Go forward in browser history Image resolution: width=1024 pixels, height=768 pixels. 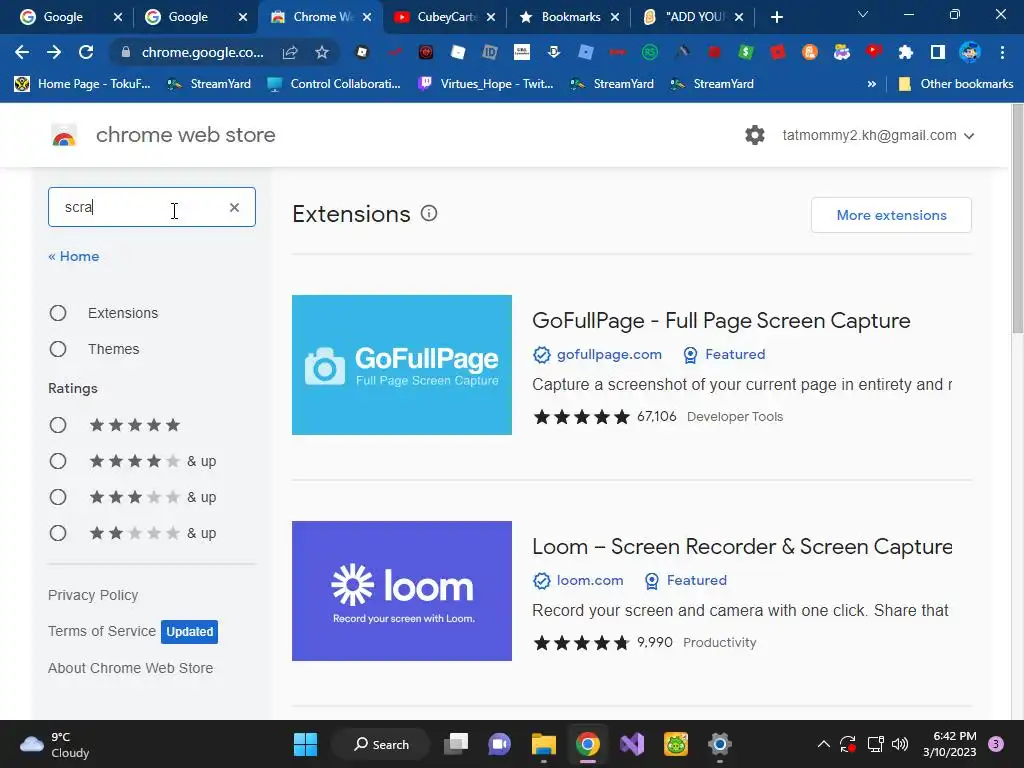pos(54,52)
